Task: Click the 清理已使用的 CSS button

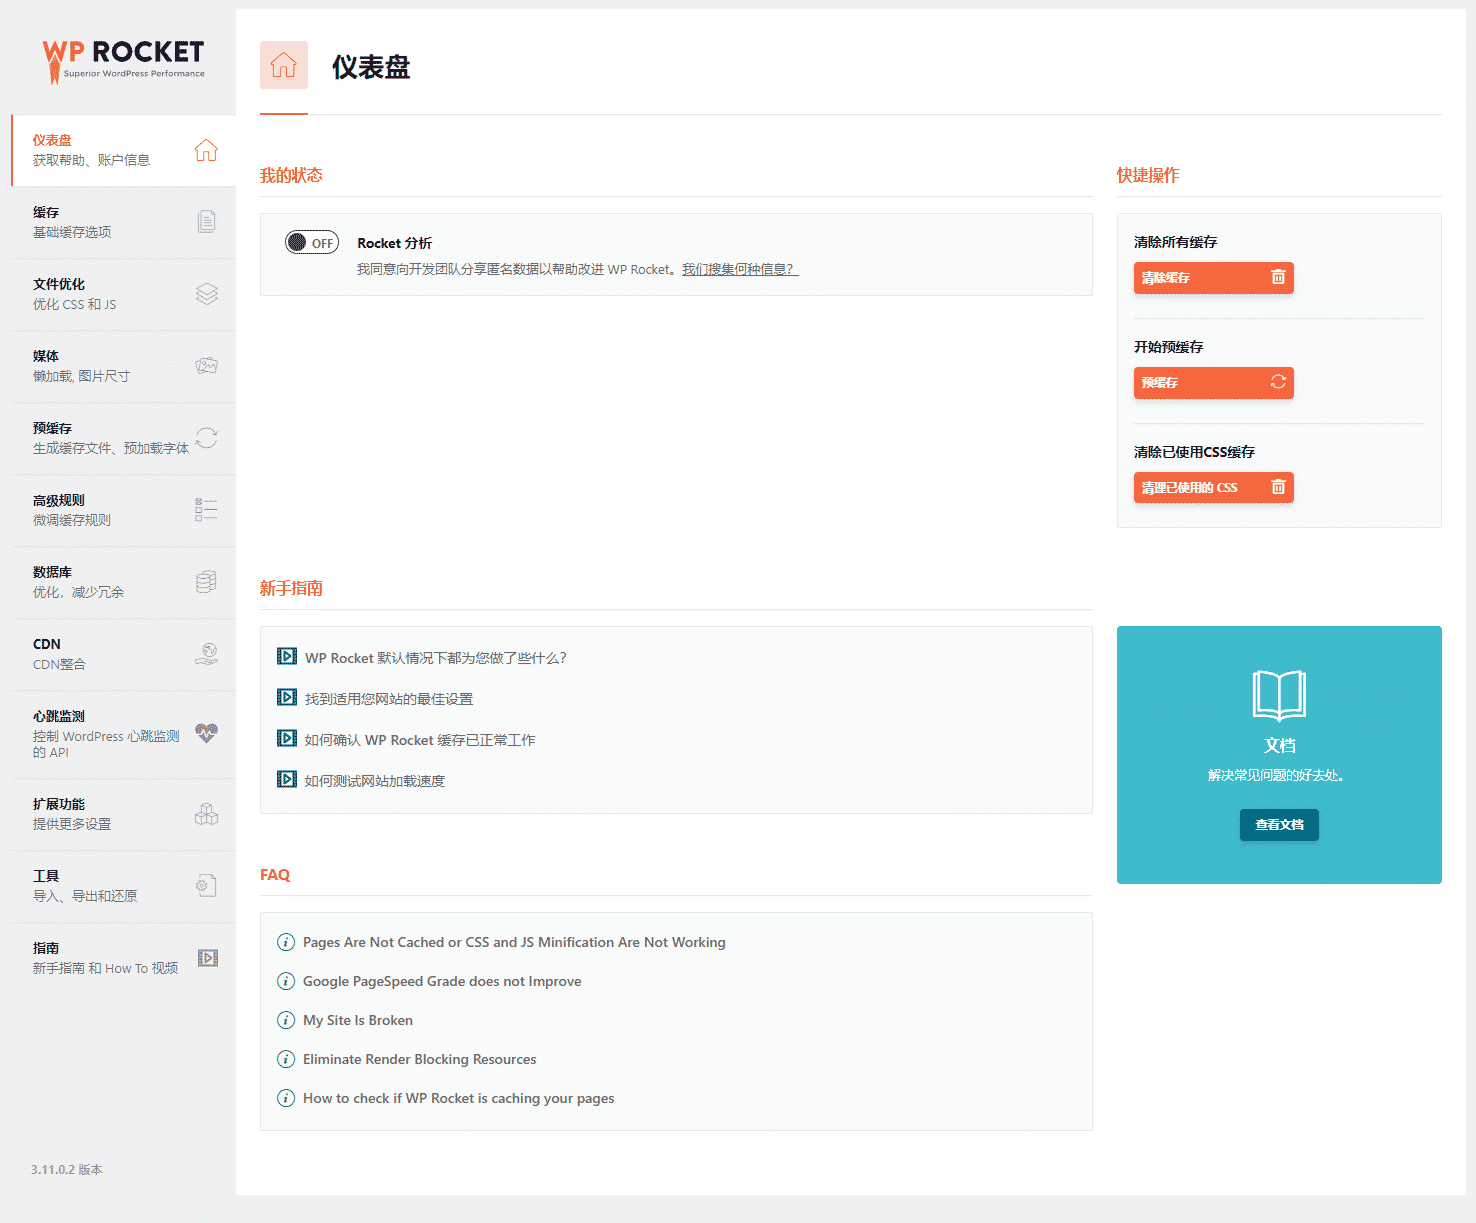Action: [1213, 487]
